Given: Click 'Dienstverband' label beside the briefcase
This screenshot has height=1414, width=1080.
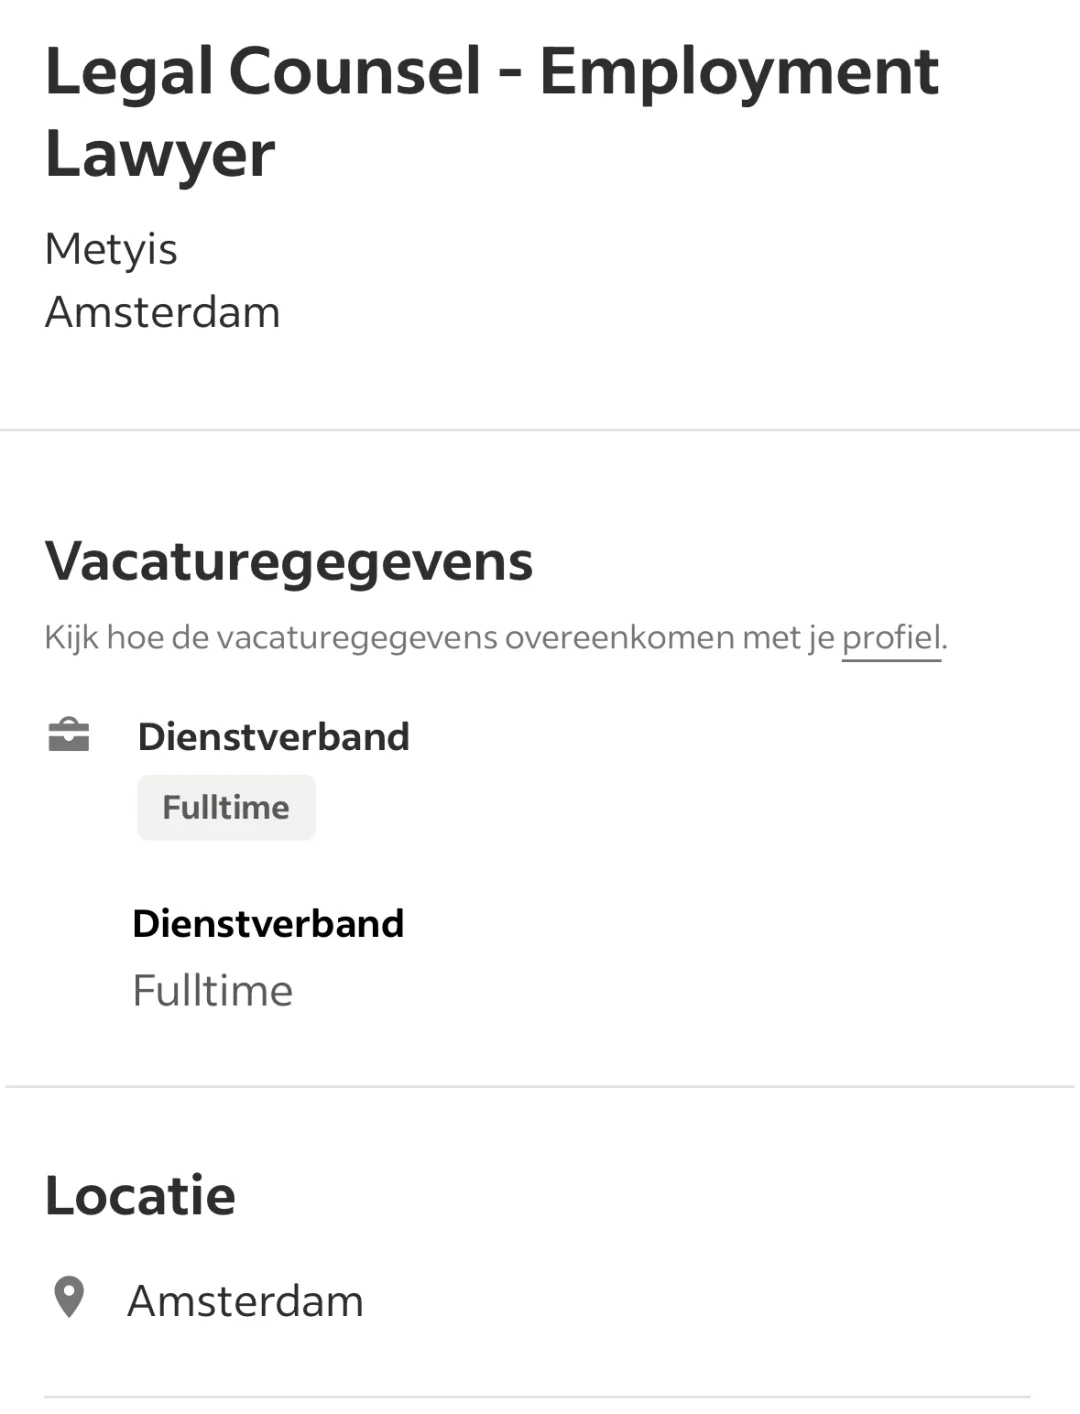Looking at the screenshot, I should (x=273, y=737).
